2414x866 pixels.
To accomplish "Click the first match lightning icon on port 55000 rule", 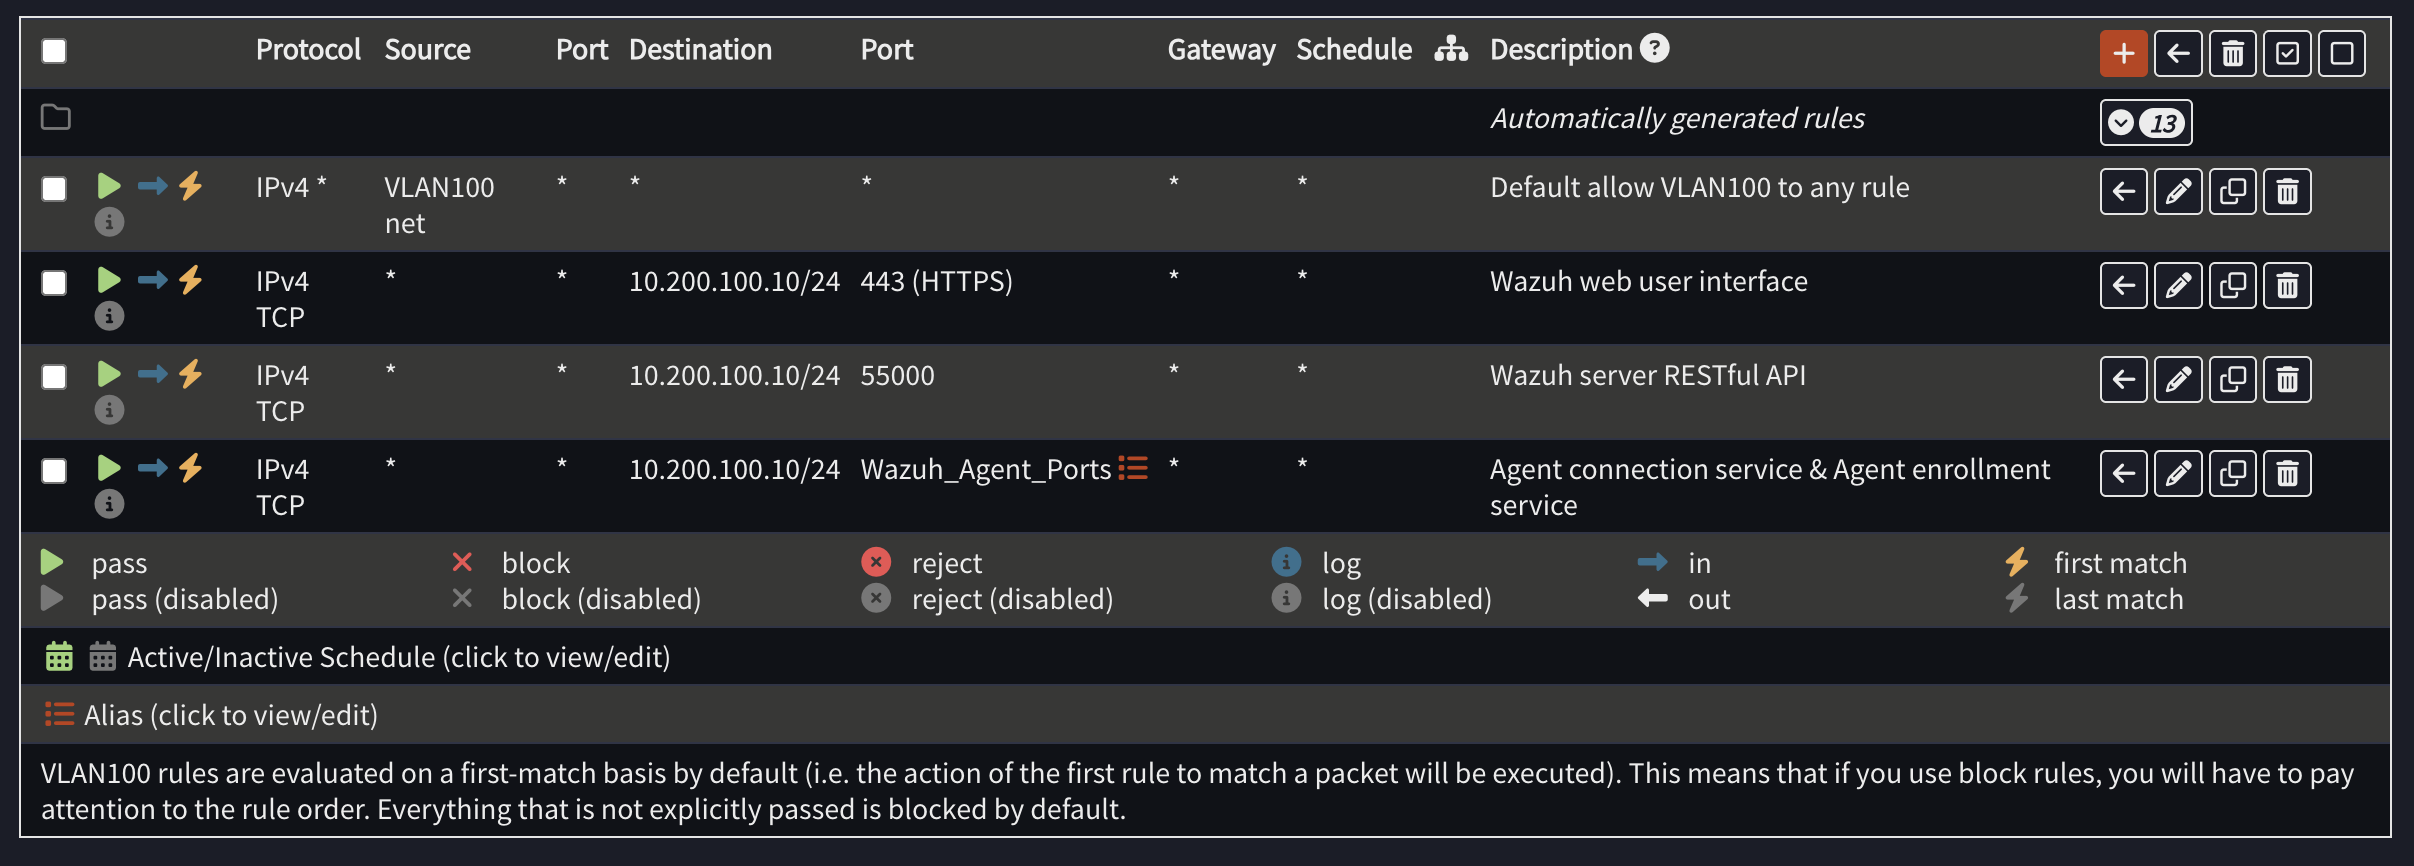I will click(190, 374).
